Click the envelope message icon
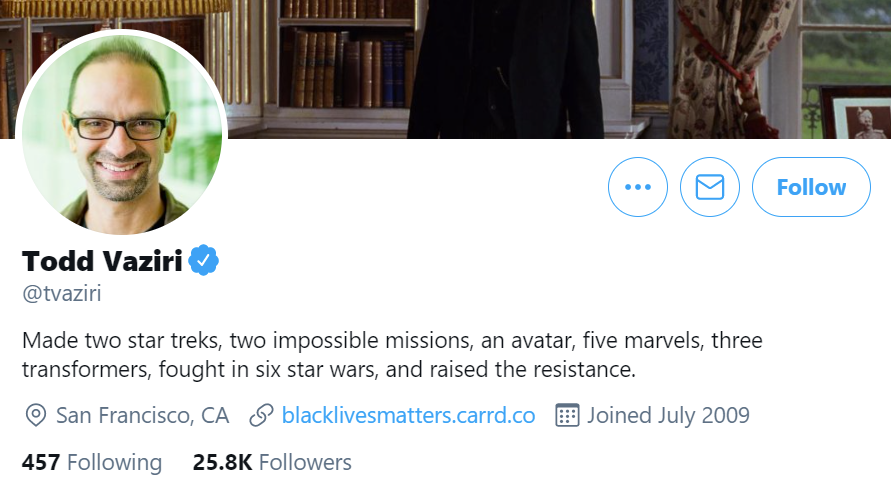The width and height of the screenshot is (891, 483). tap(709, 187)
